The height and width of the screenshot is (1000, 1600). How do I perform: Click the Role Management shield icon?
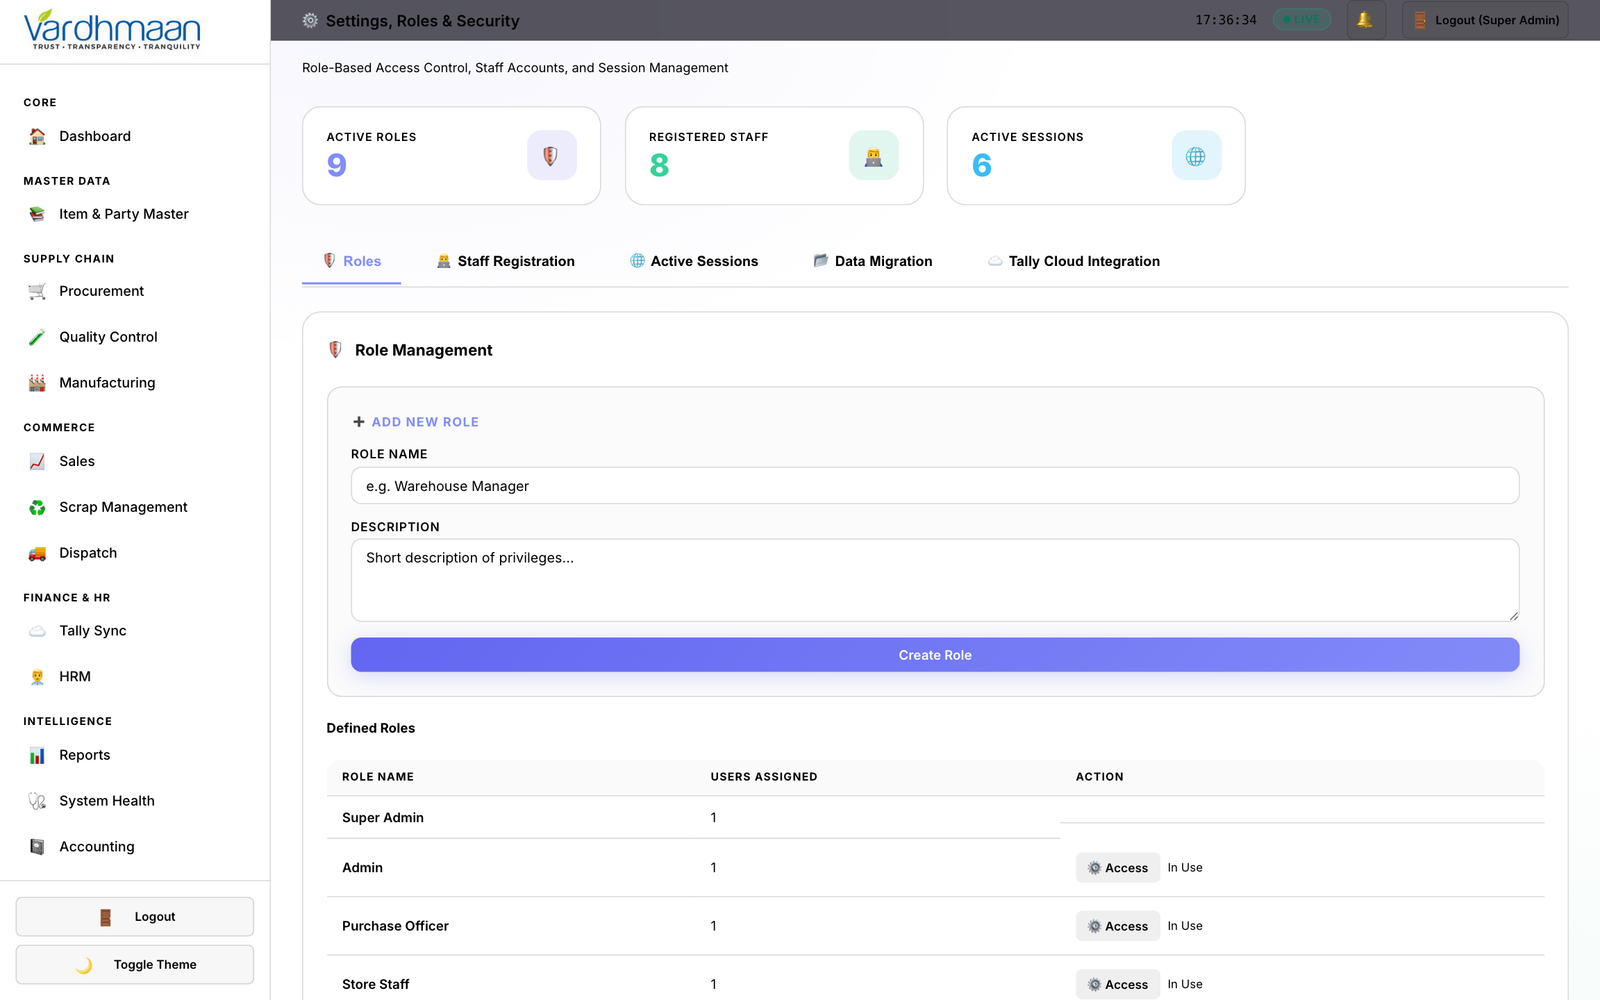(x=336, y=350)
